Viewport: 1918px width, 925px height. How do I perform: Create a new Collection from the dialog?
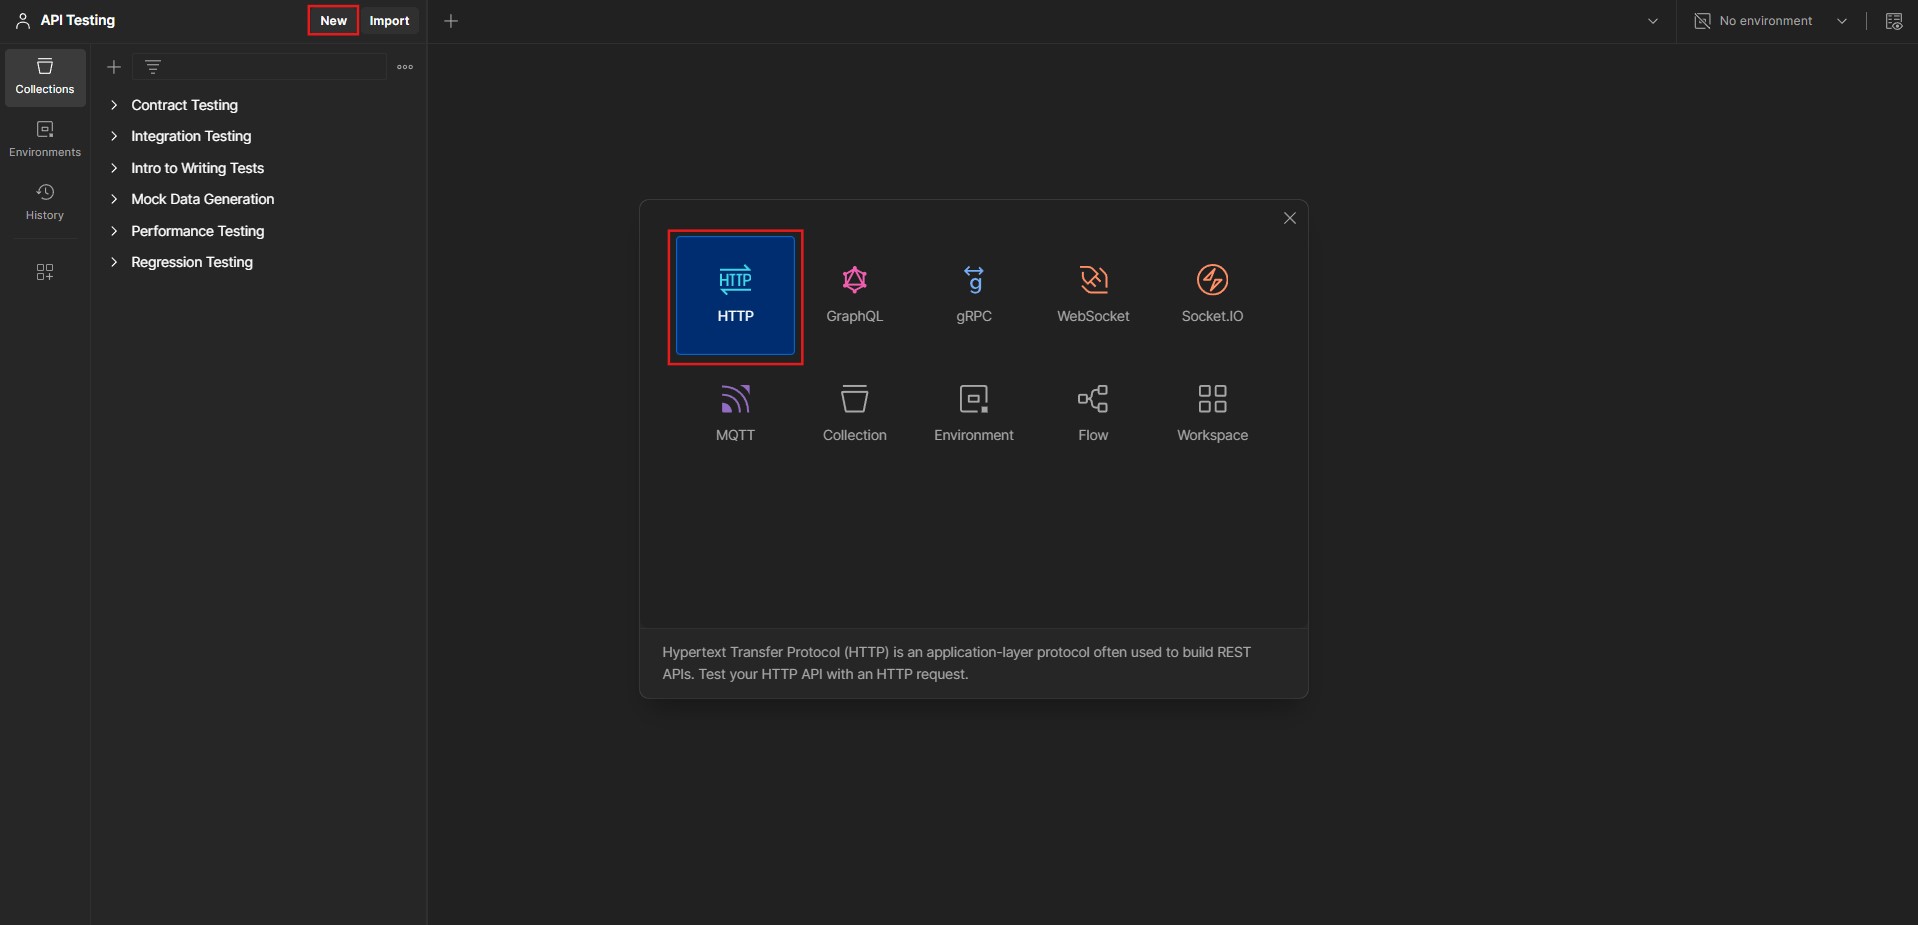854,414
